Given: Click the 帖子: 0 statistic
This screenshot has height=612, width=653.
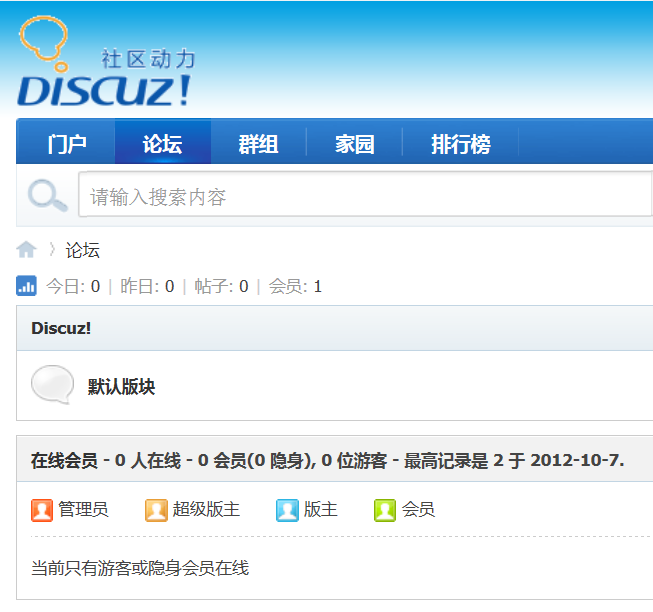Looking at the screenshot, I should click(221, 286).
